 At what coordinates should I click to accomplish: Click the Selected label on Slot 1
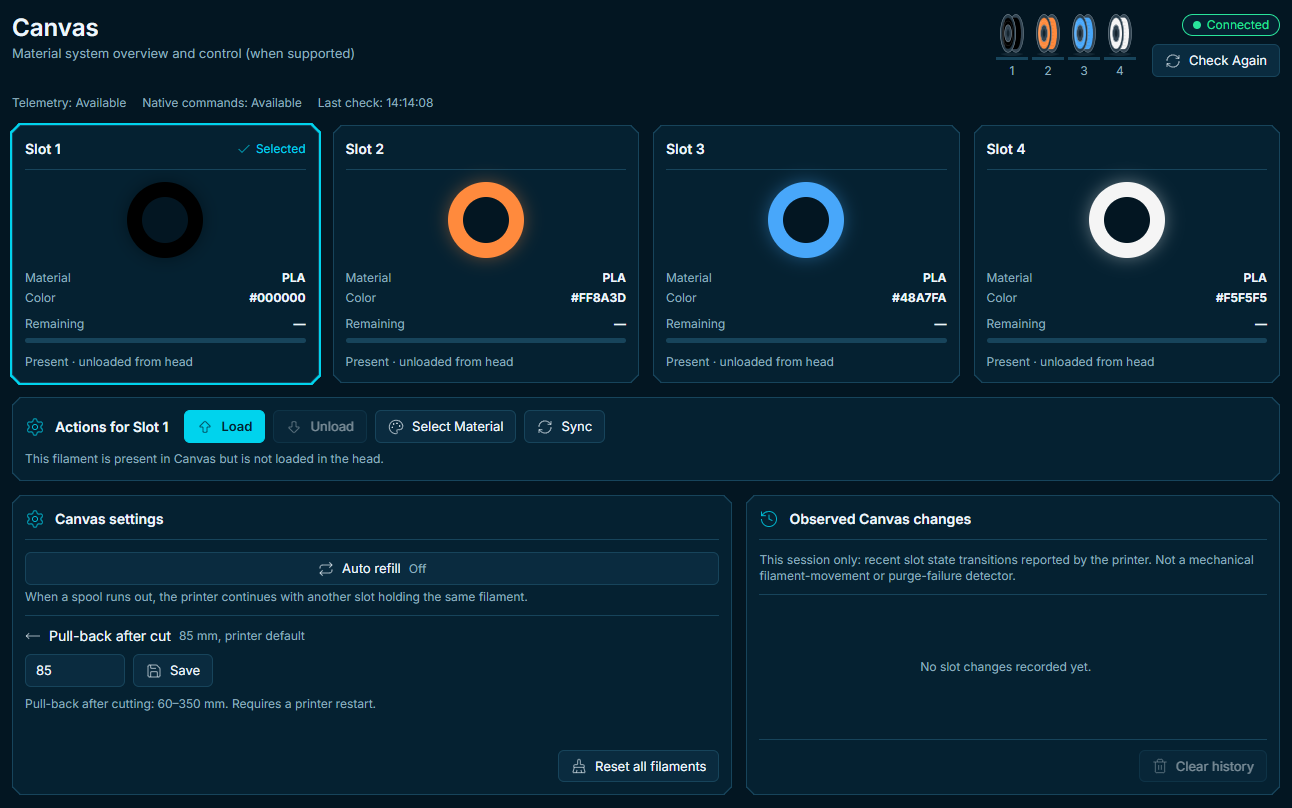(272, 149)
